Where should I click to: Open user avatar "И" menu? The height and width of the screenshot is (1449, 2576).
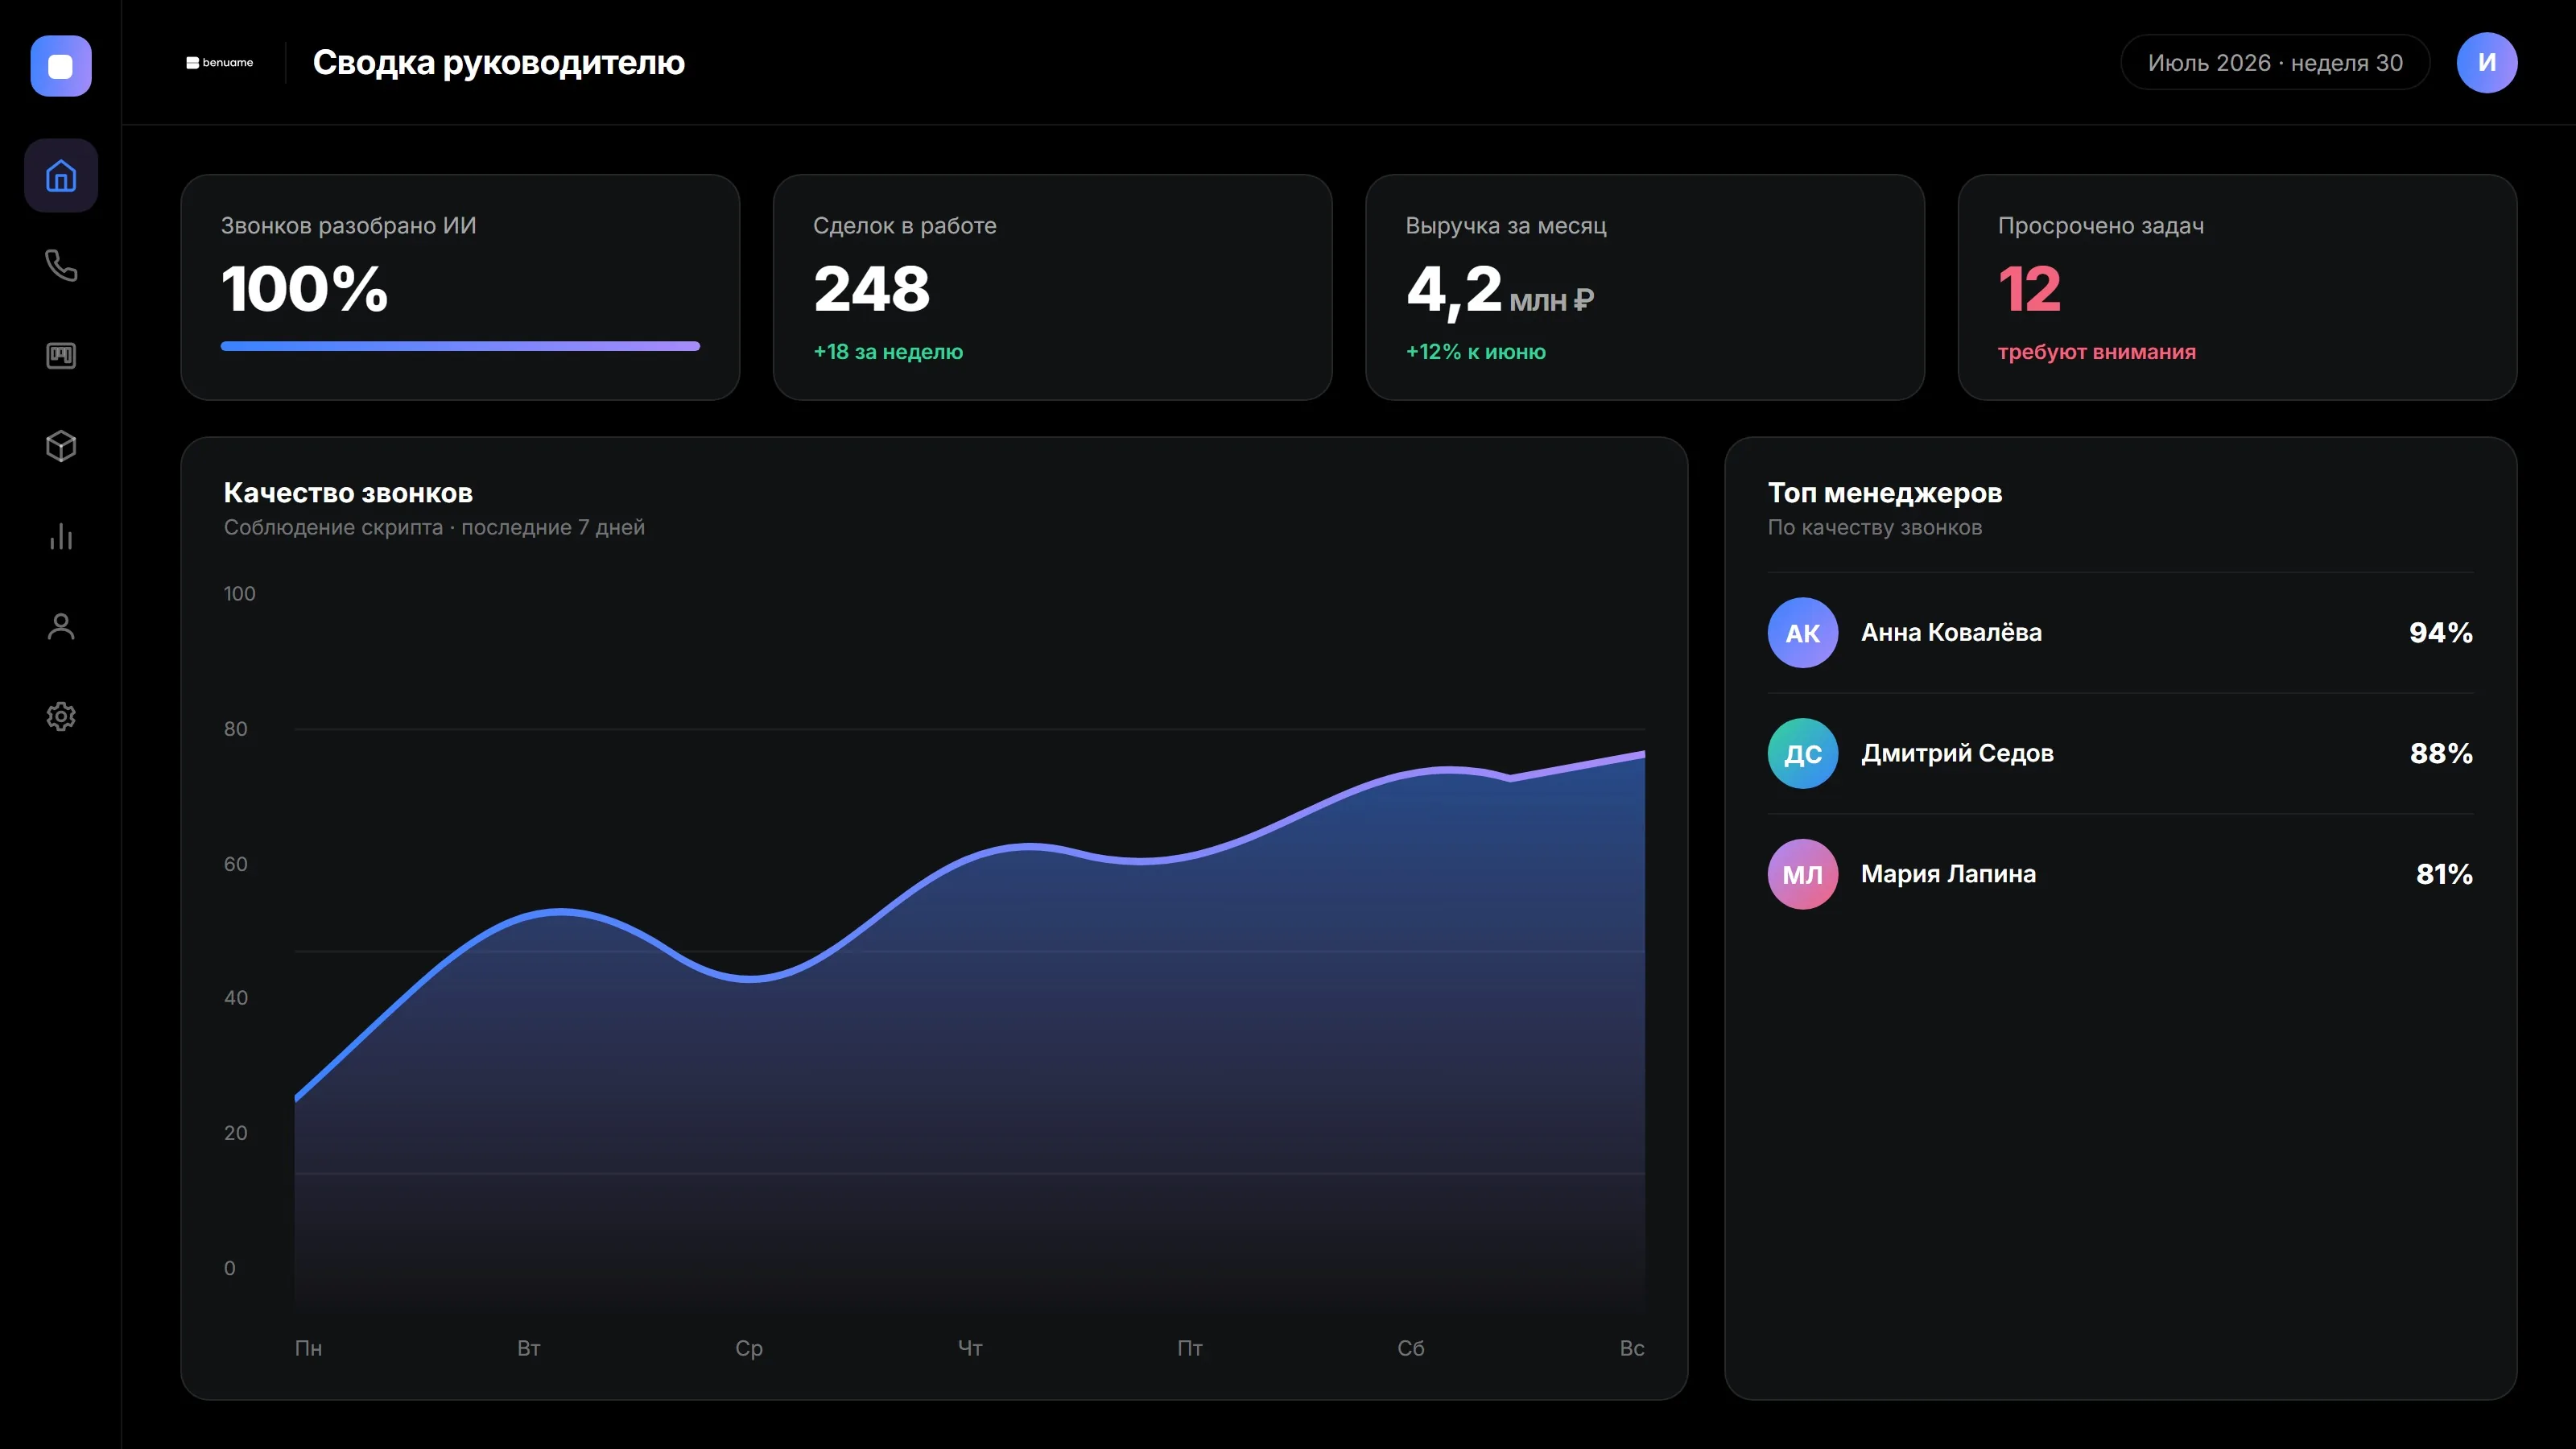coord(2487,62)
